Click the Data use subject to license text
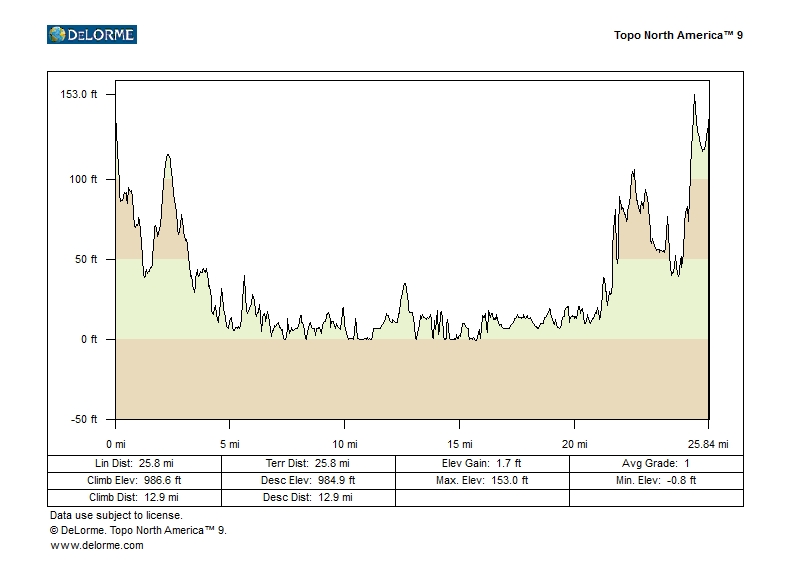 116,515
